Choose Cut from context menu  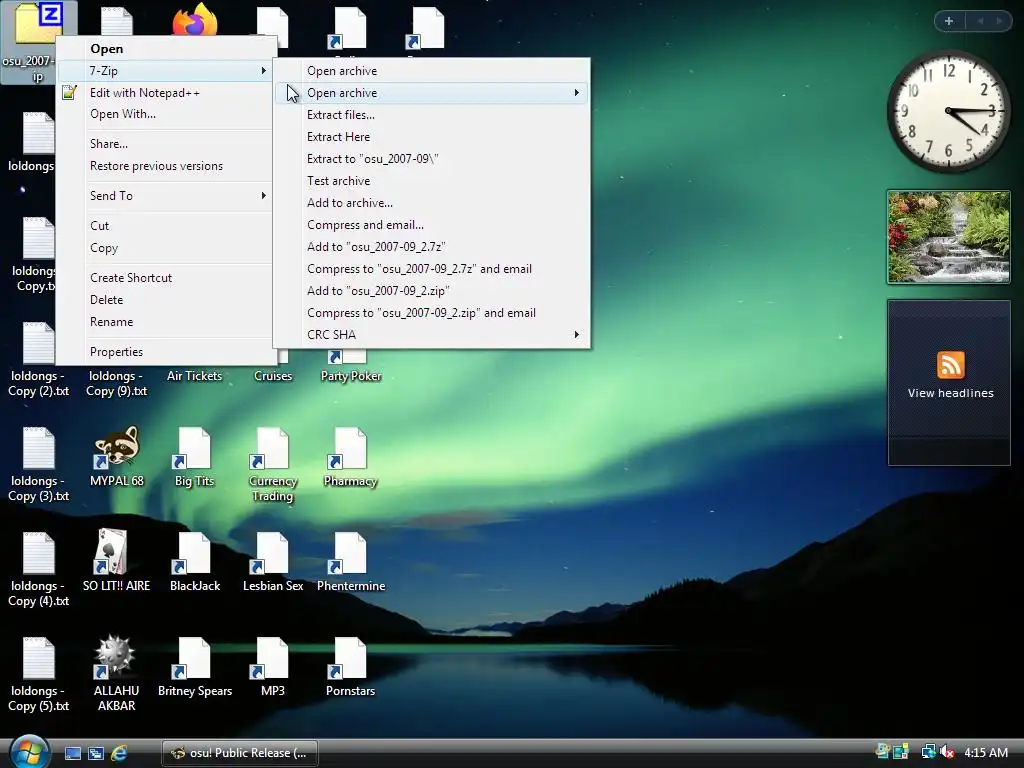163,225
